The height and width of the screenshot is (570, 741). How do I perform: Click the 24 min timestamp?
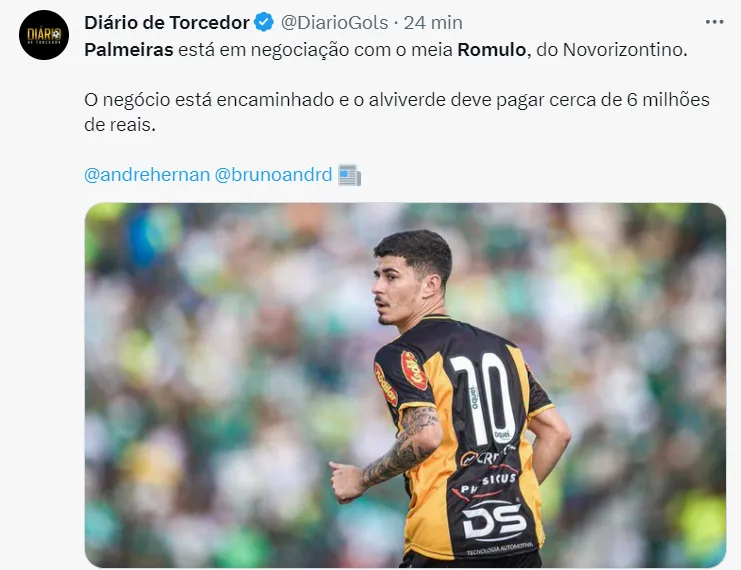click(x=433, y=22)
